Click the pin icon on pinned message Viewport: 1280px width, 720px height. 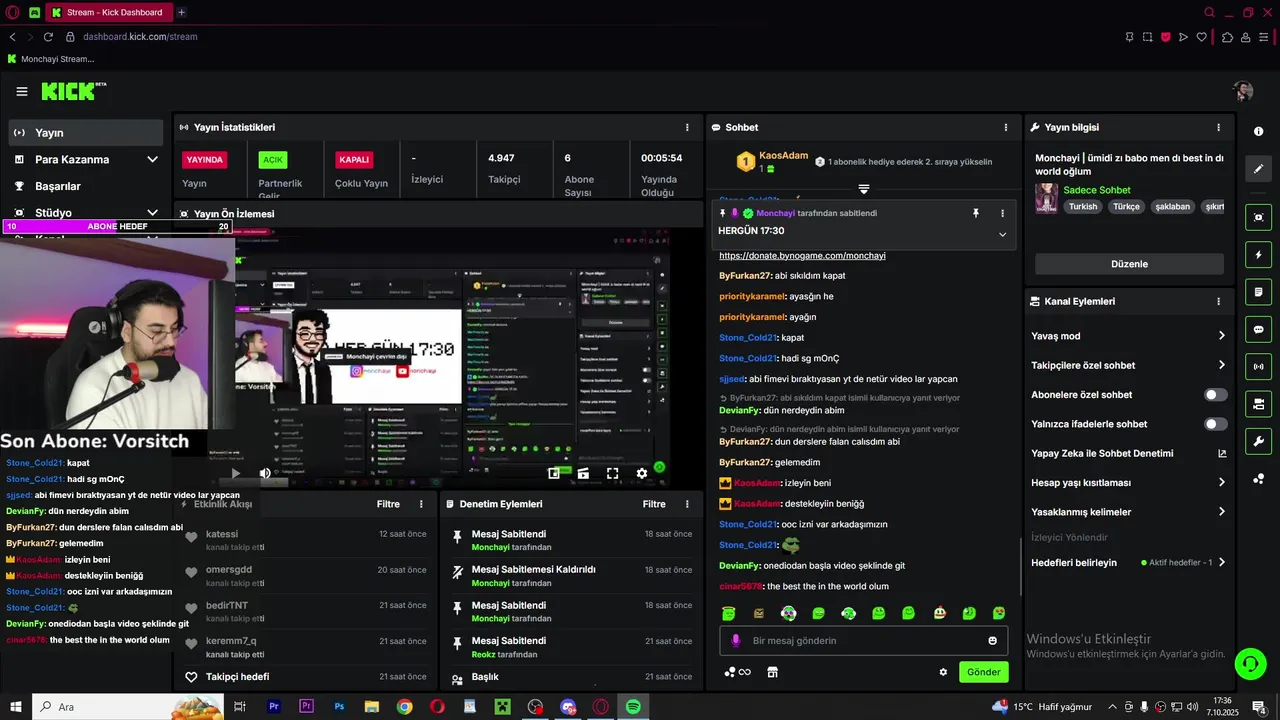click(976, 213)
